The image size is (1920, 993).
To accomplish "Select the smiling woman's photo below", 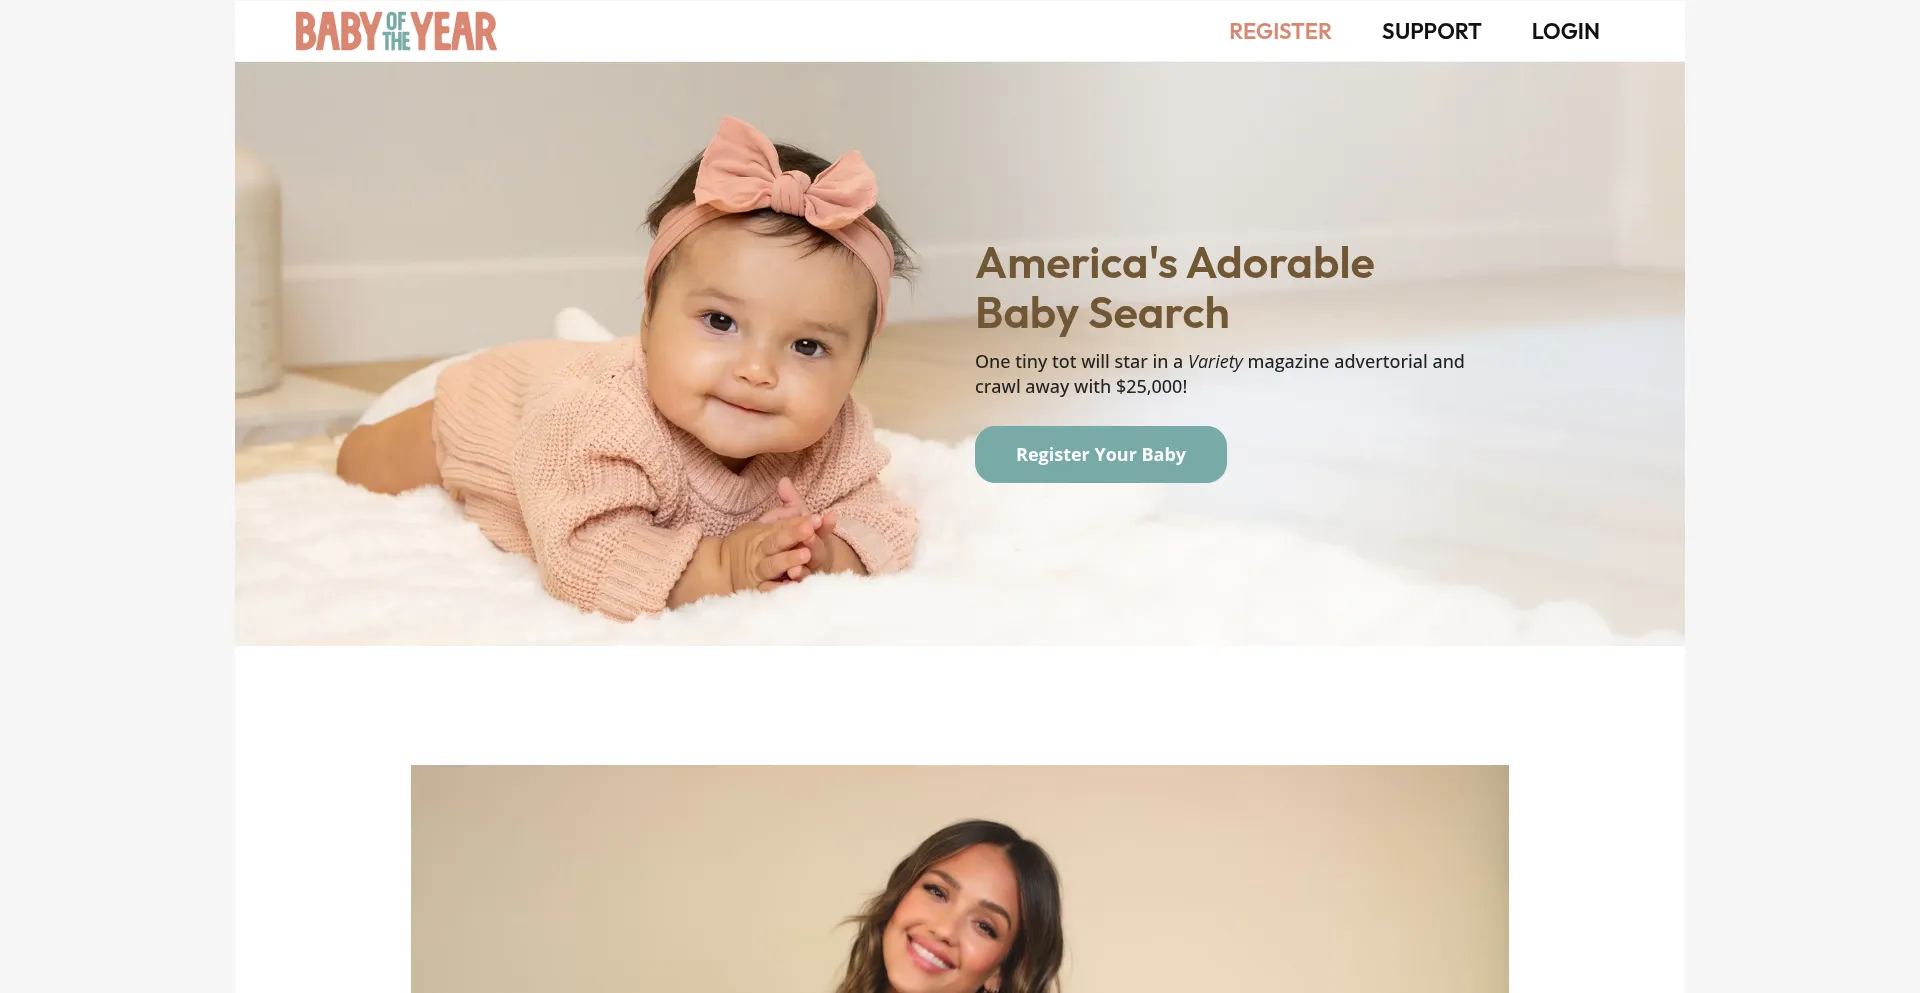I will coord(959,879).
